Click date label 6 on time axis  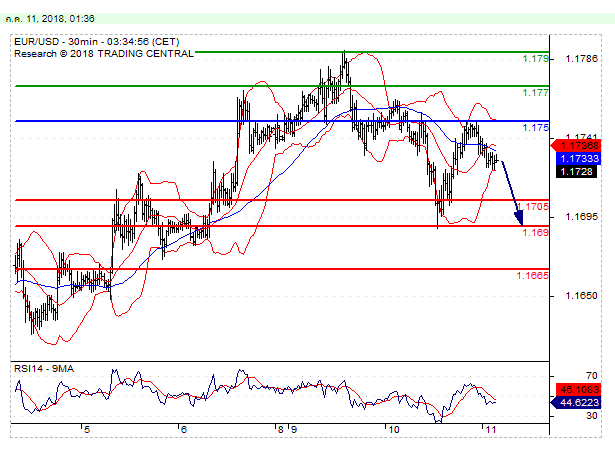coord(184,430)
